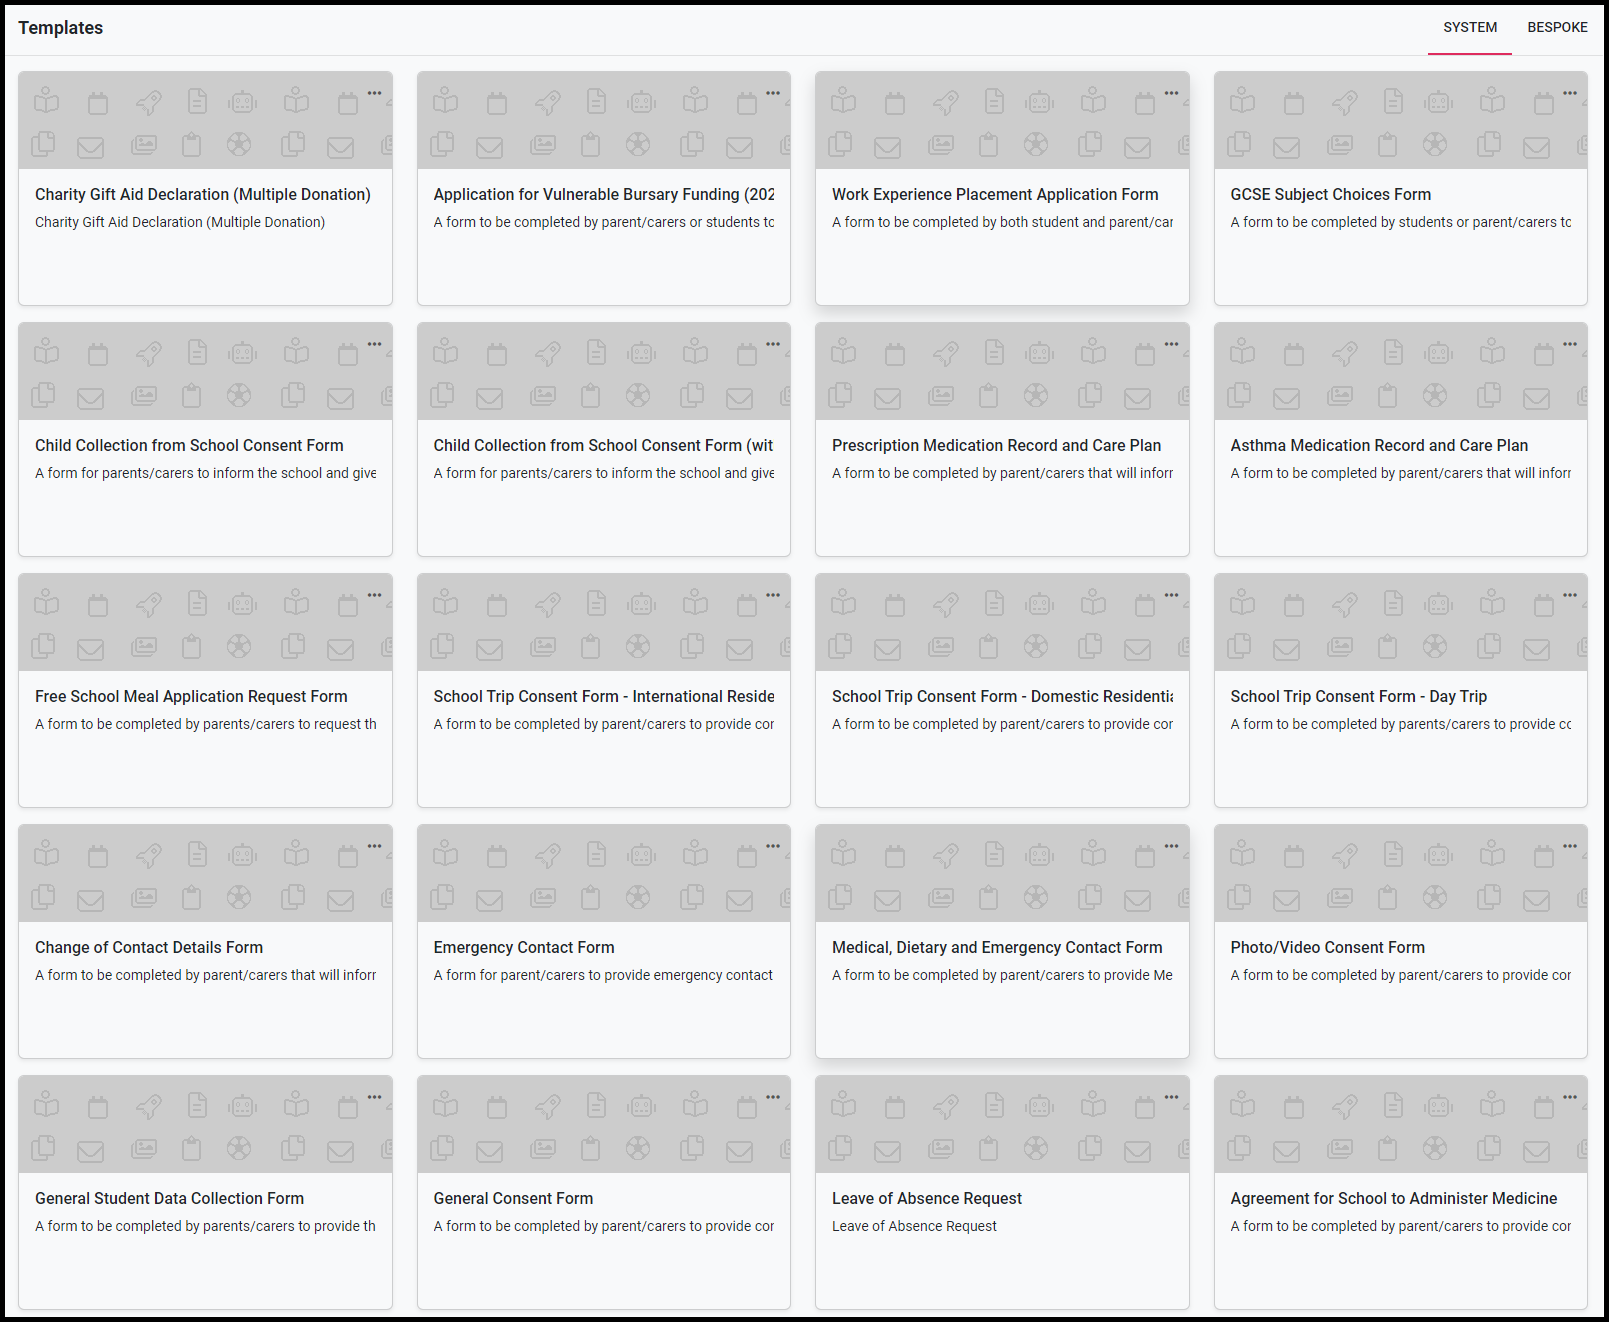Open ellipsis menu on Photo/Video Consent Form card
1609x1322 pixels.
click(x=1570, y=846)
